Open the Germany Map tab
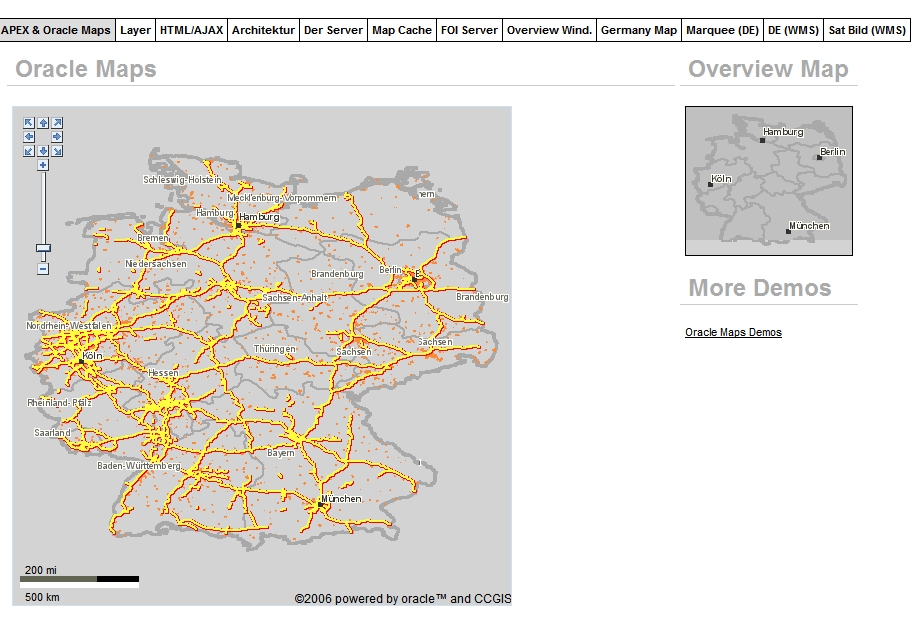The image size is (911, 622). (639, 30)
